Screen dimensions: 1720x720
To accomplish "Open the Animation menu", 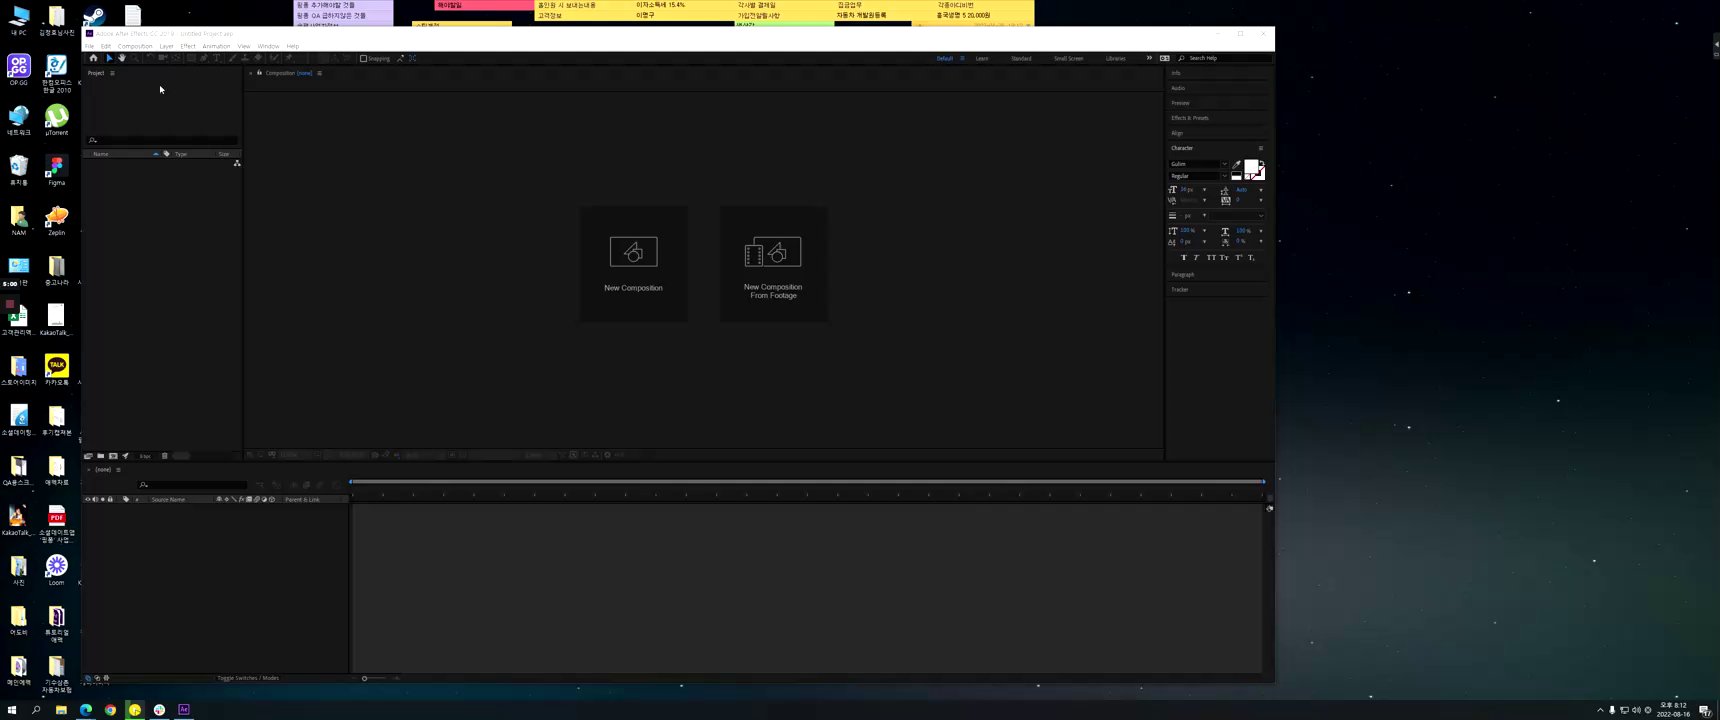I will 216,46.
